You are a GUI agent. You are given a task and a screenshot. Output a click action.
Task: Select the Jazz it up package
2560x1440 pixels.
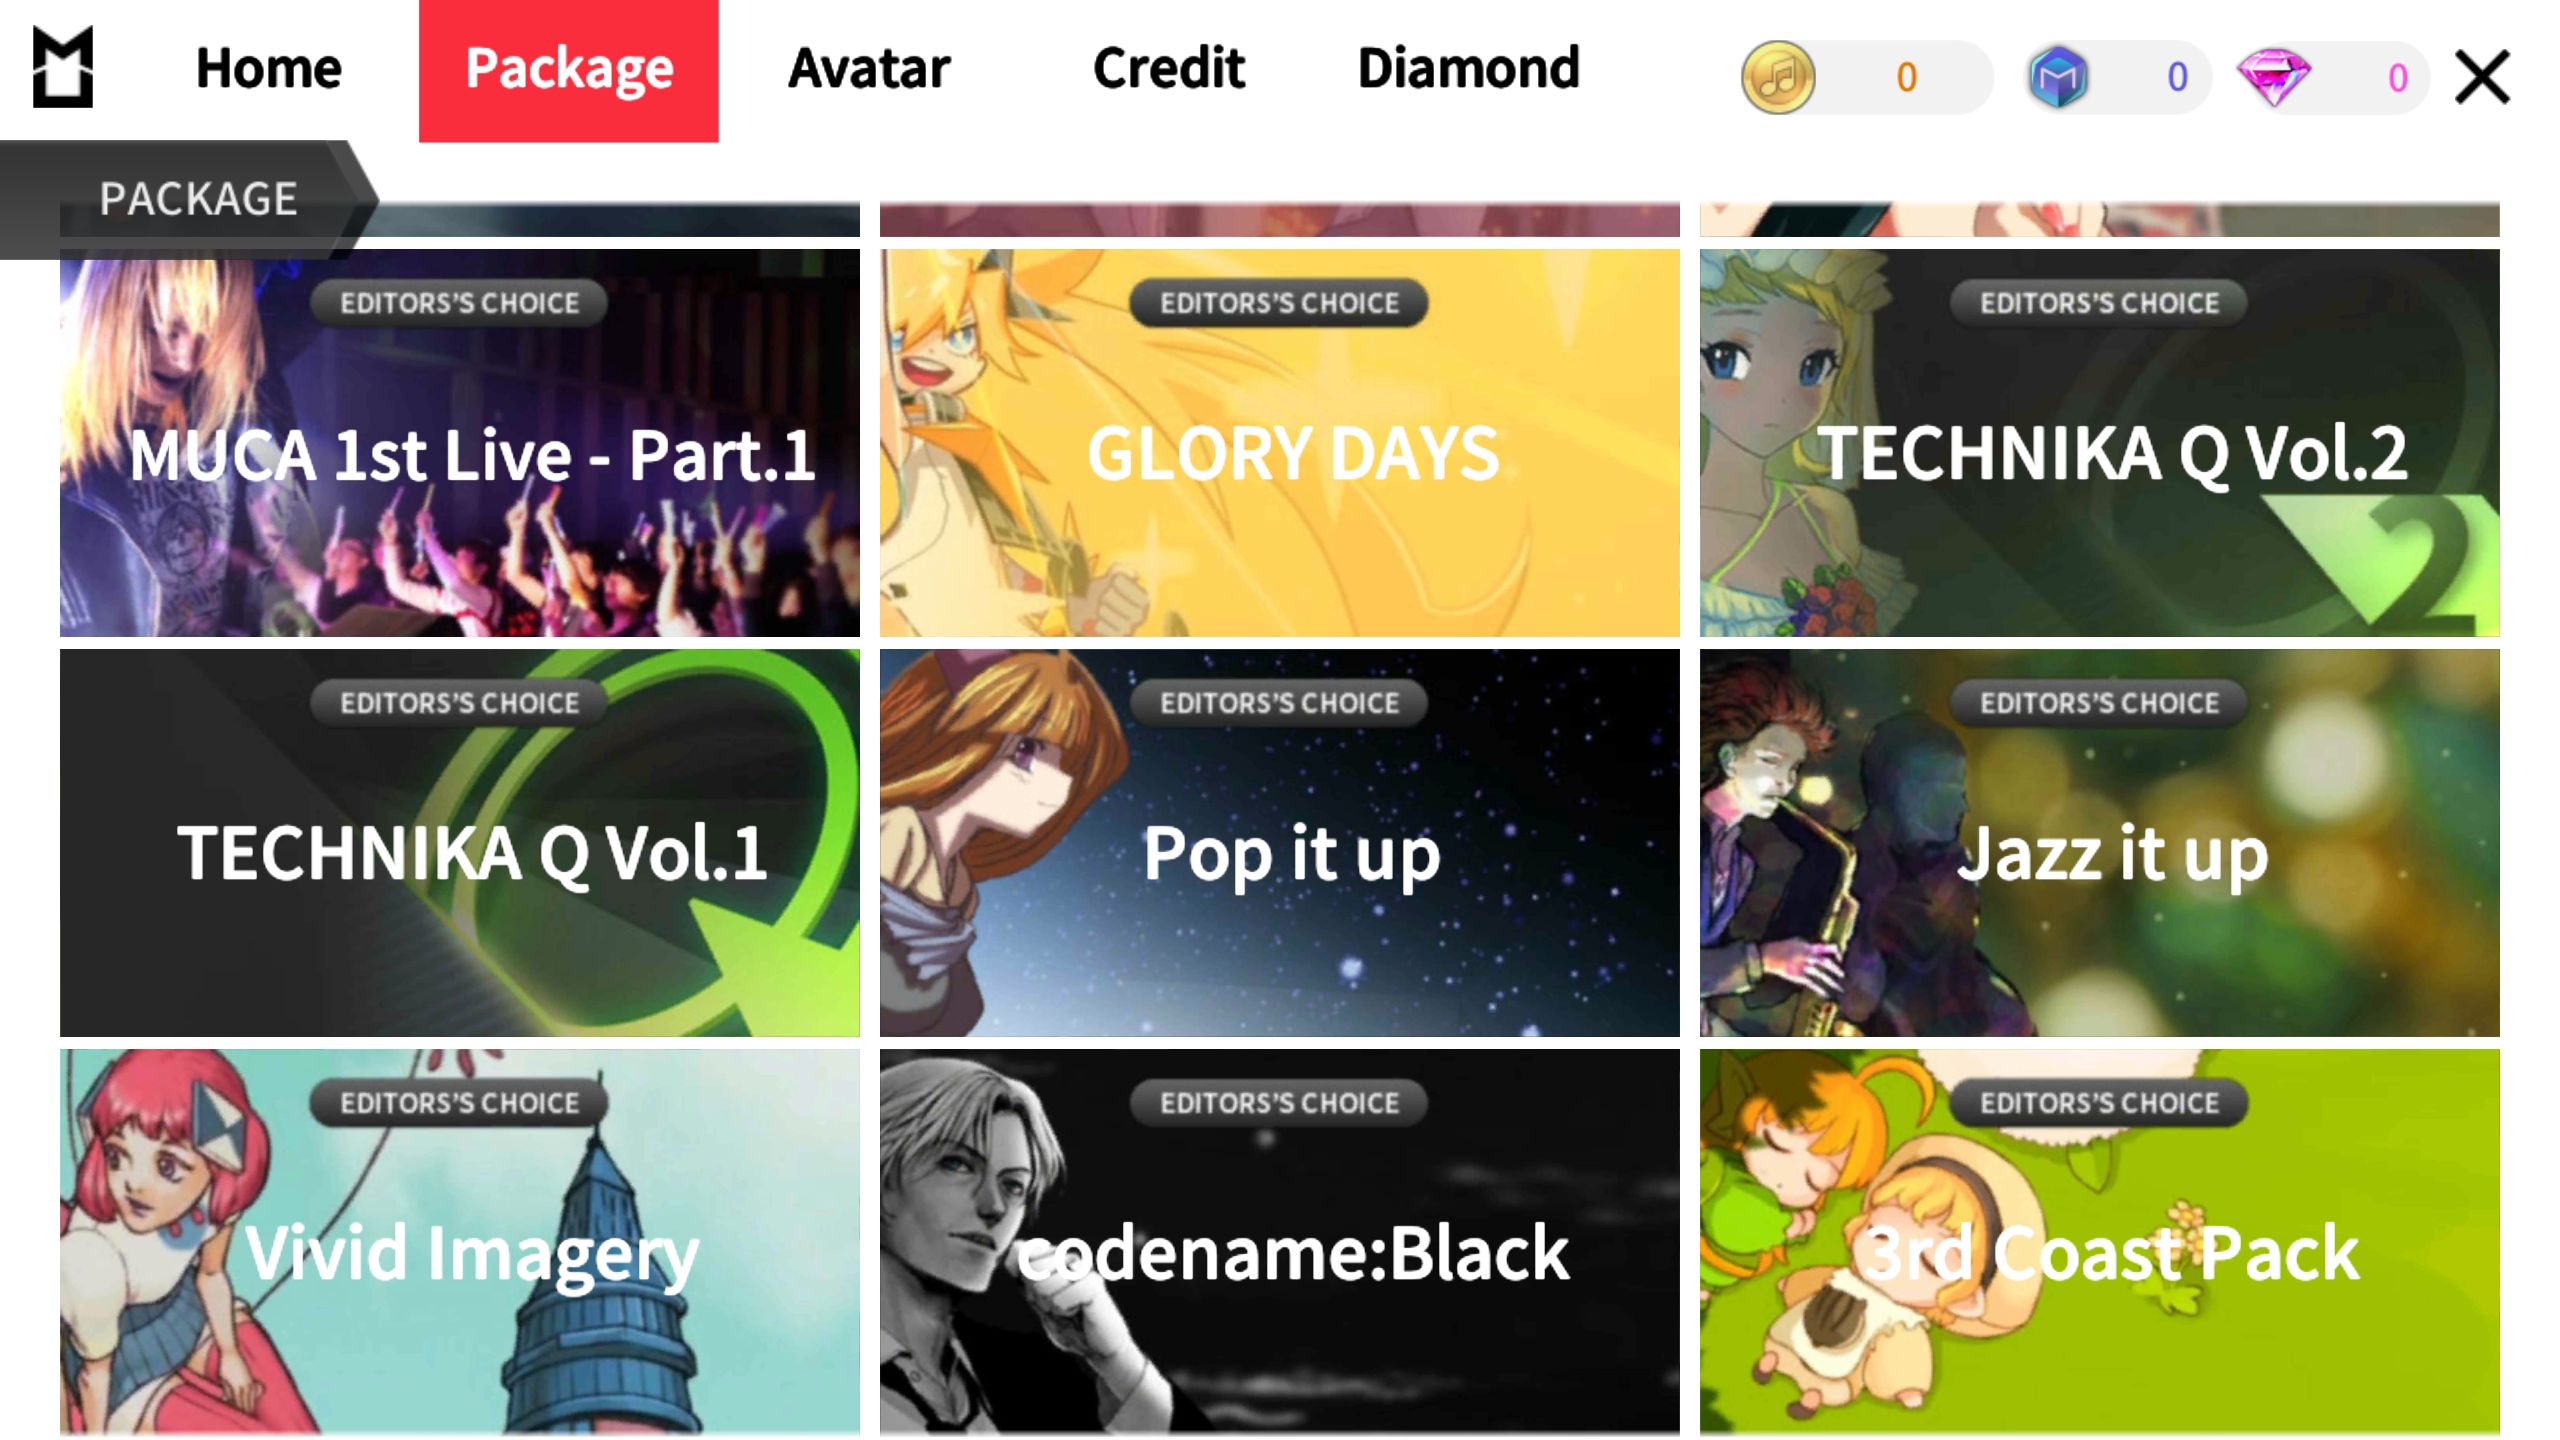(x=2100, y=843)
